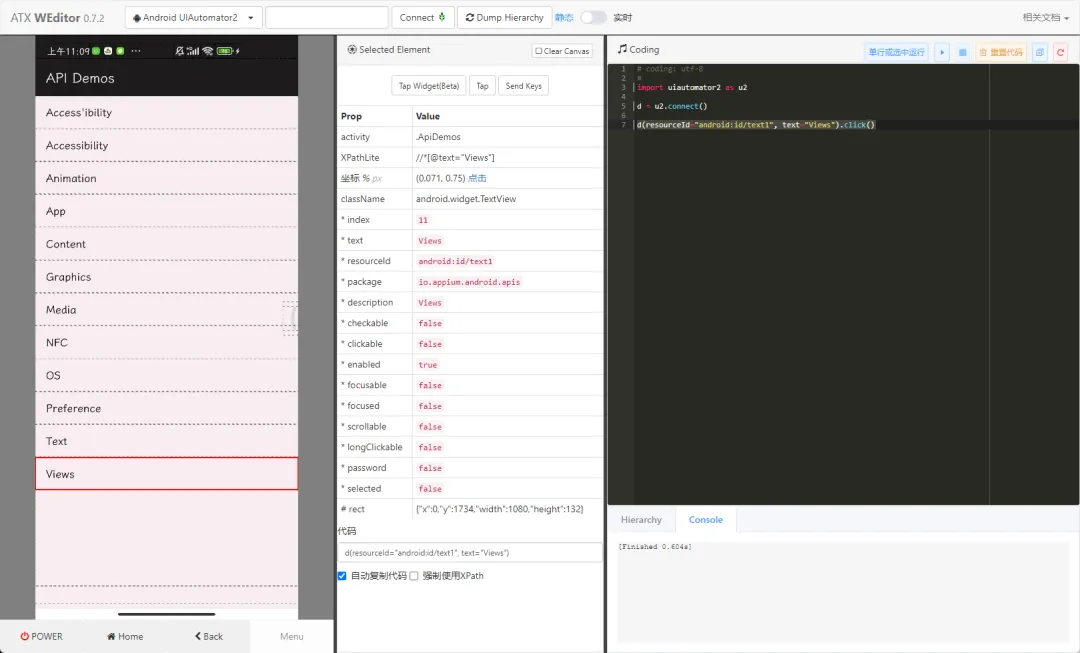
Task: Click the reset code button with trash icon
Action: 1001,52
